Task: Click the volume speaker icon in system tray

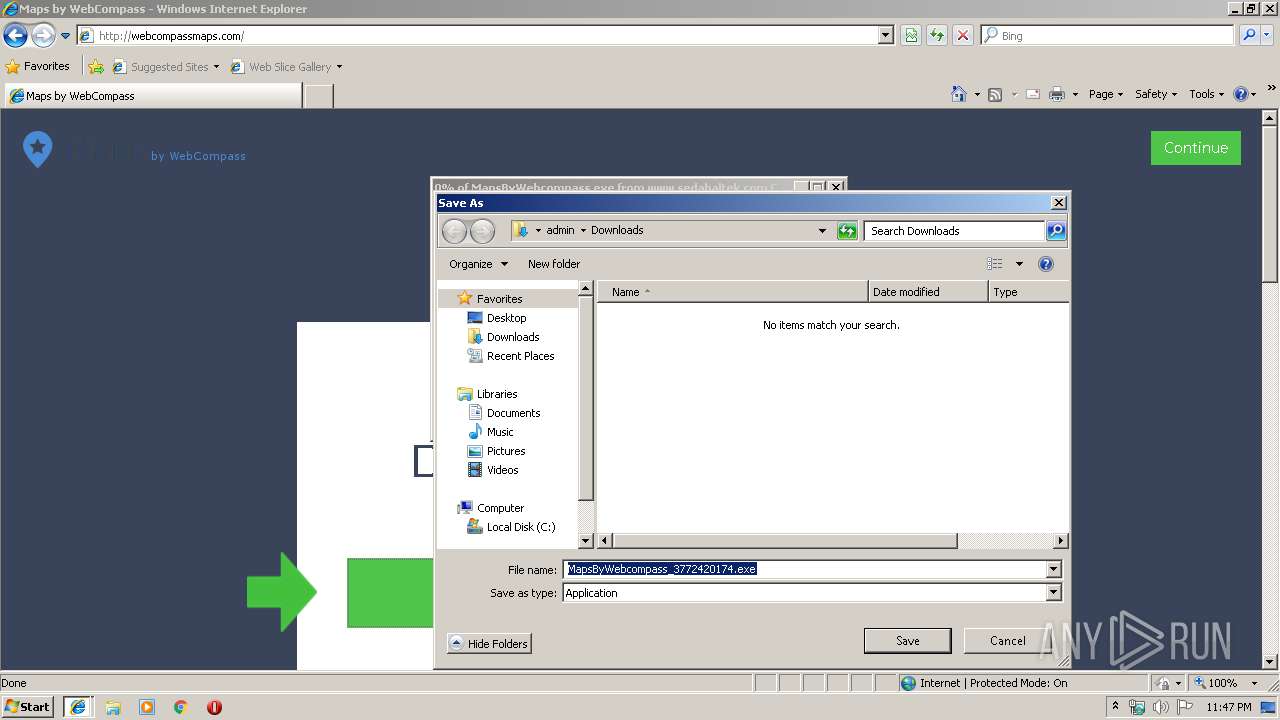Action: coord(1160,707)
